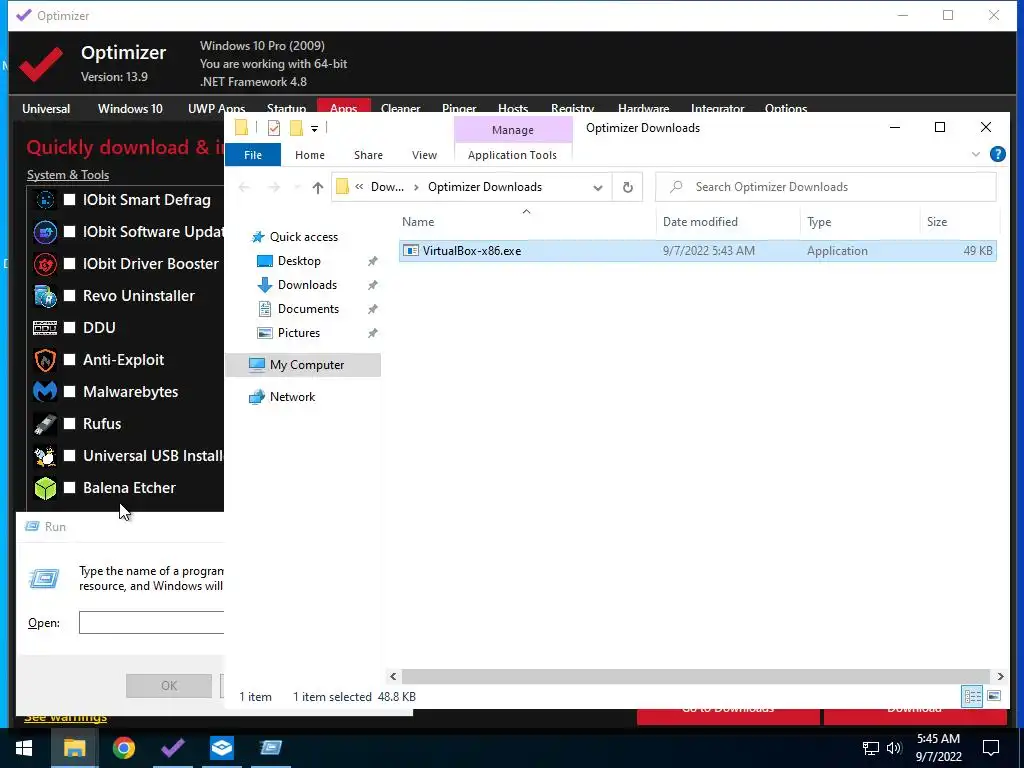The image size is (1024, 768).
Task: Click the VirtualBox taskbar icon
Action: click(x=221, y=748)
